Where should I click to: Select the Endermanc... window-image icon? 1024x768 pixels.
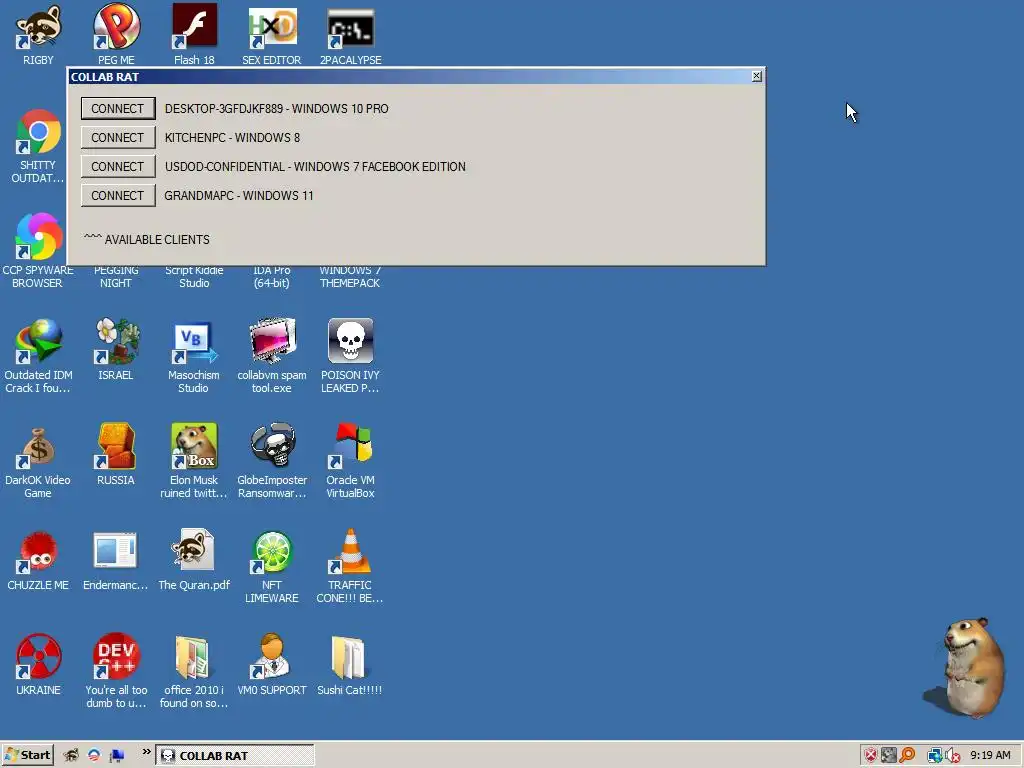click(116, 551)
